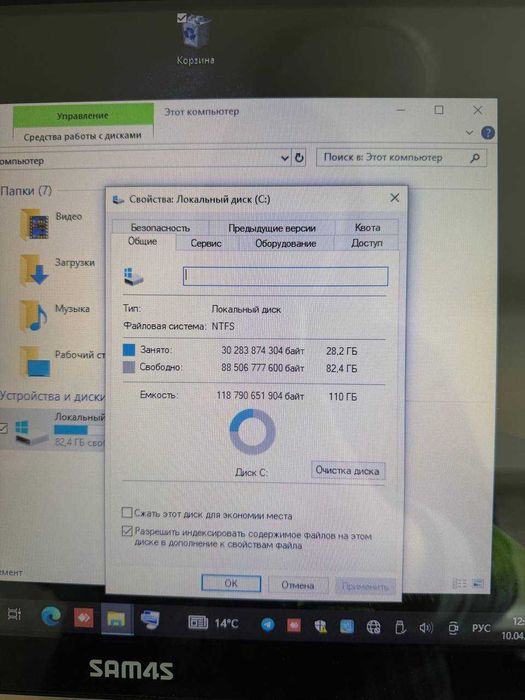The width and height of the screenshot is (525, 700).
Task: Click the red tray icon beside Telegram
Action: tap(294, 625)
